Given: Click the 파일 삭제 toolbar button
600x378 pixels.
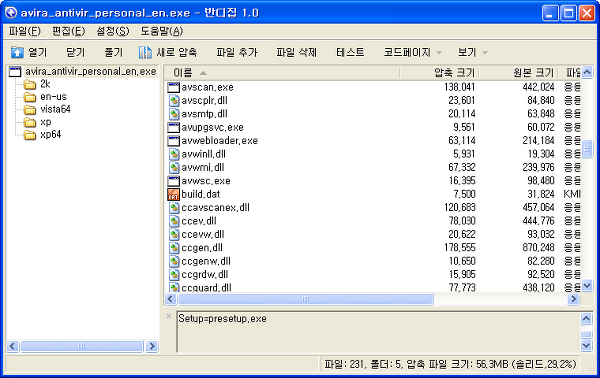Looking at the screenshot, I should tap(297, 52).
